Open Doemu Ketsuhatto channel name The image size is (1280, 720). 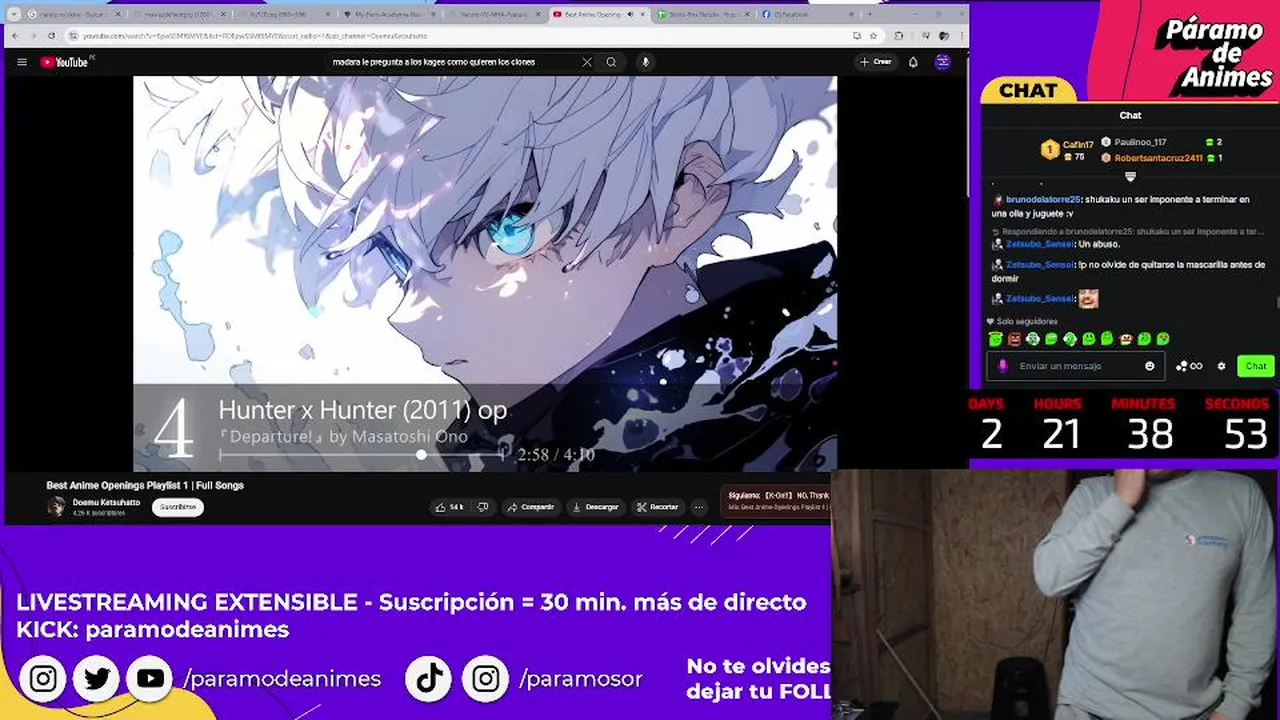click(x=106, y=502)
